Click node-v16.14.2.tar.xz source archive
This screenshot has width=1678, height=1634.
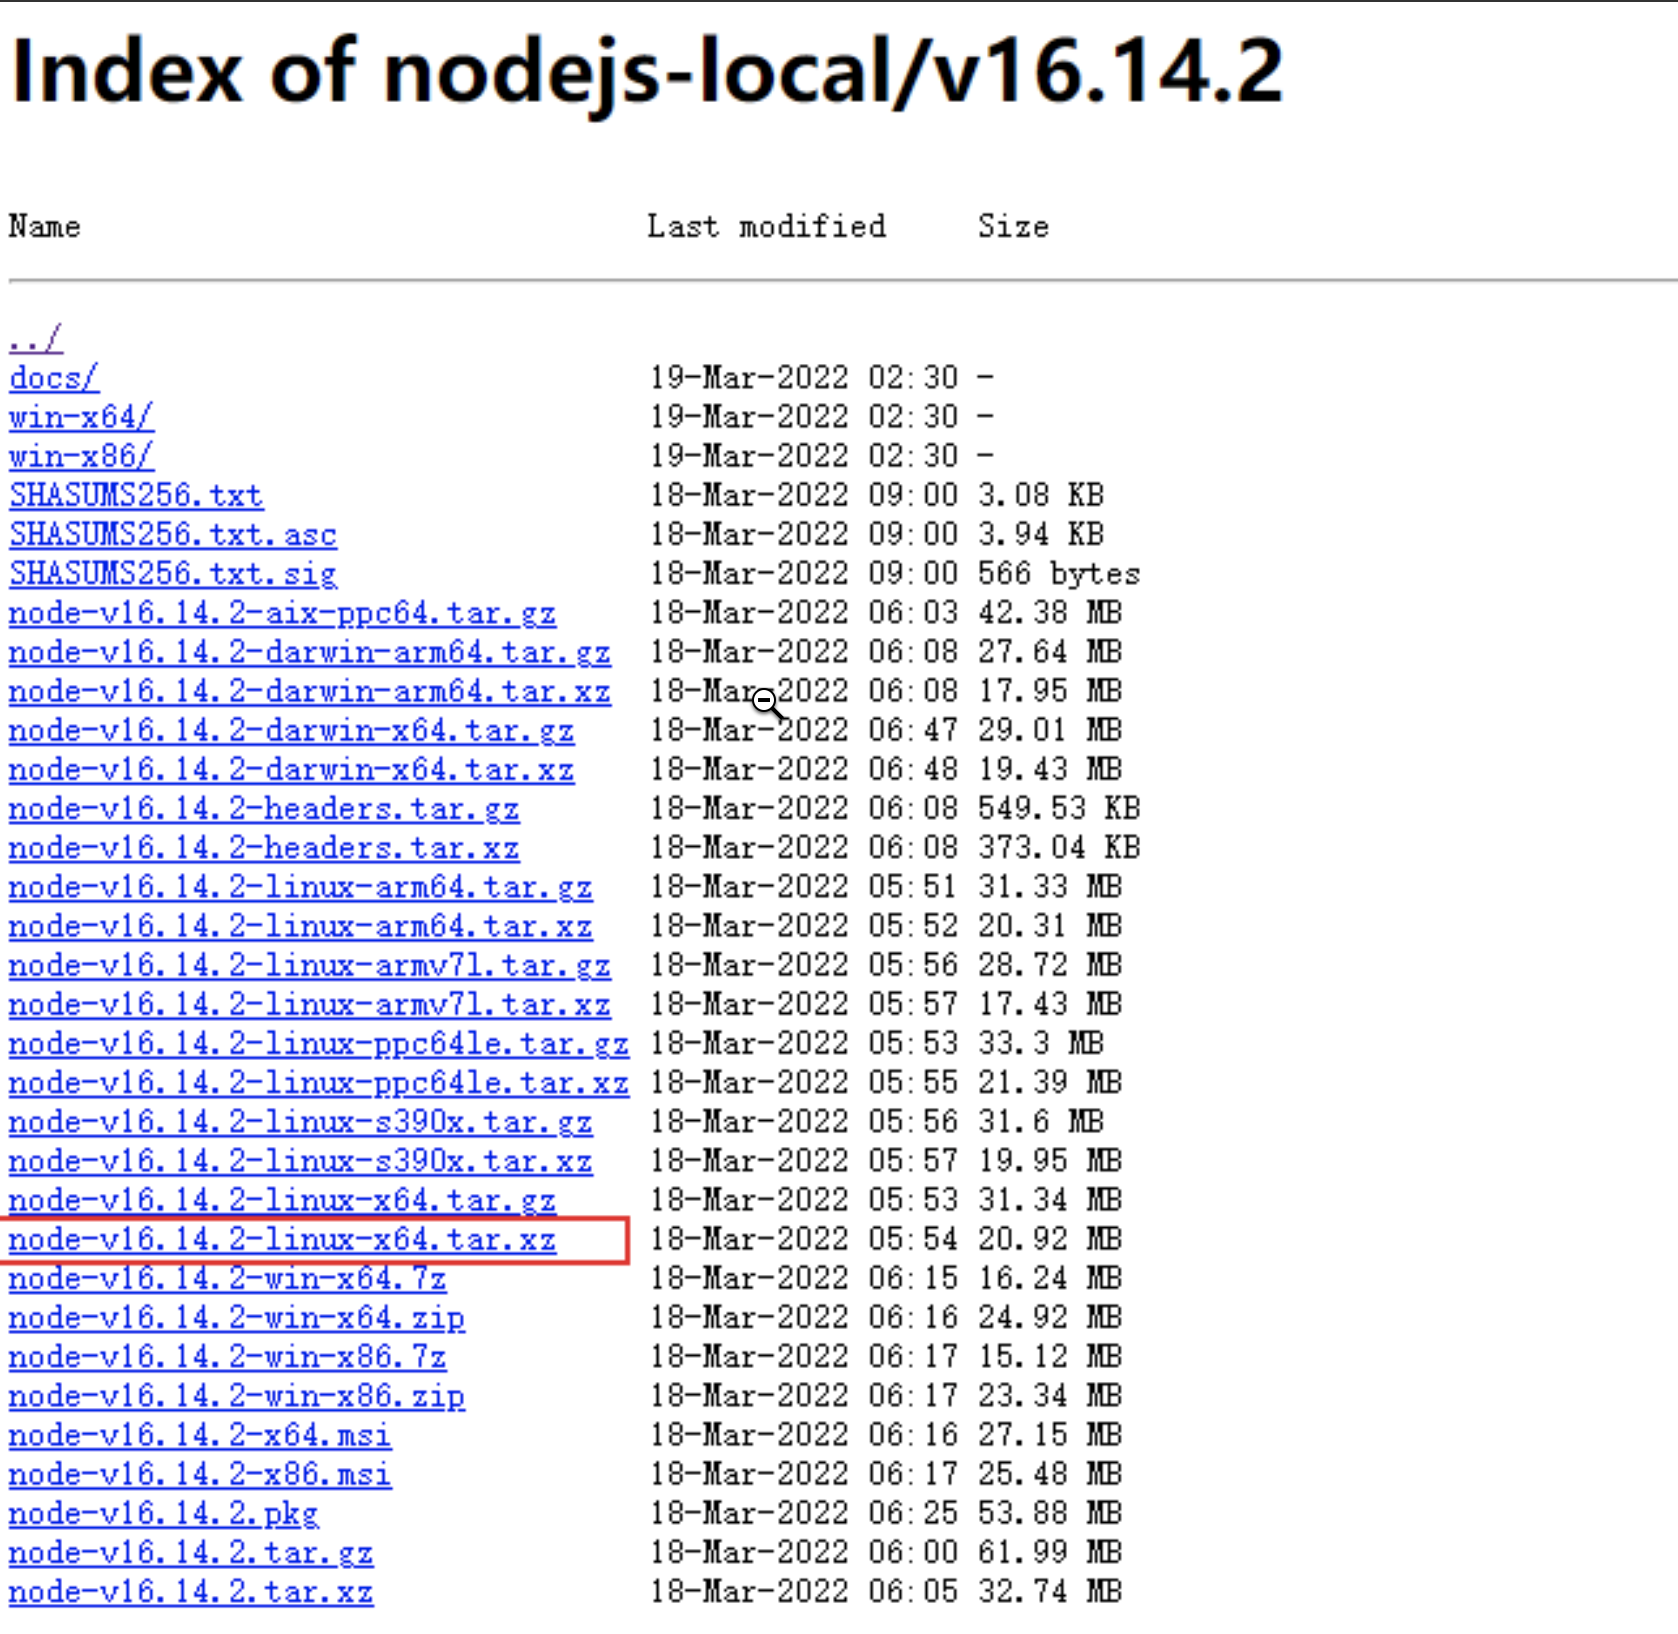coord(190,1591)
